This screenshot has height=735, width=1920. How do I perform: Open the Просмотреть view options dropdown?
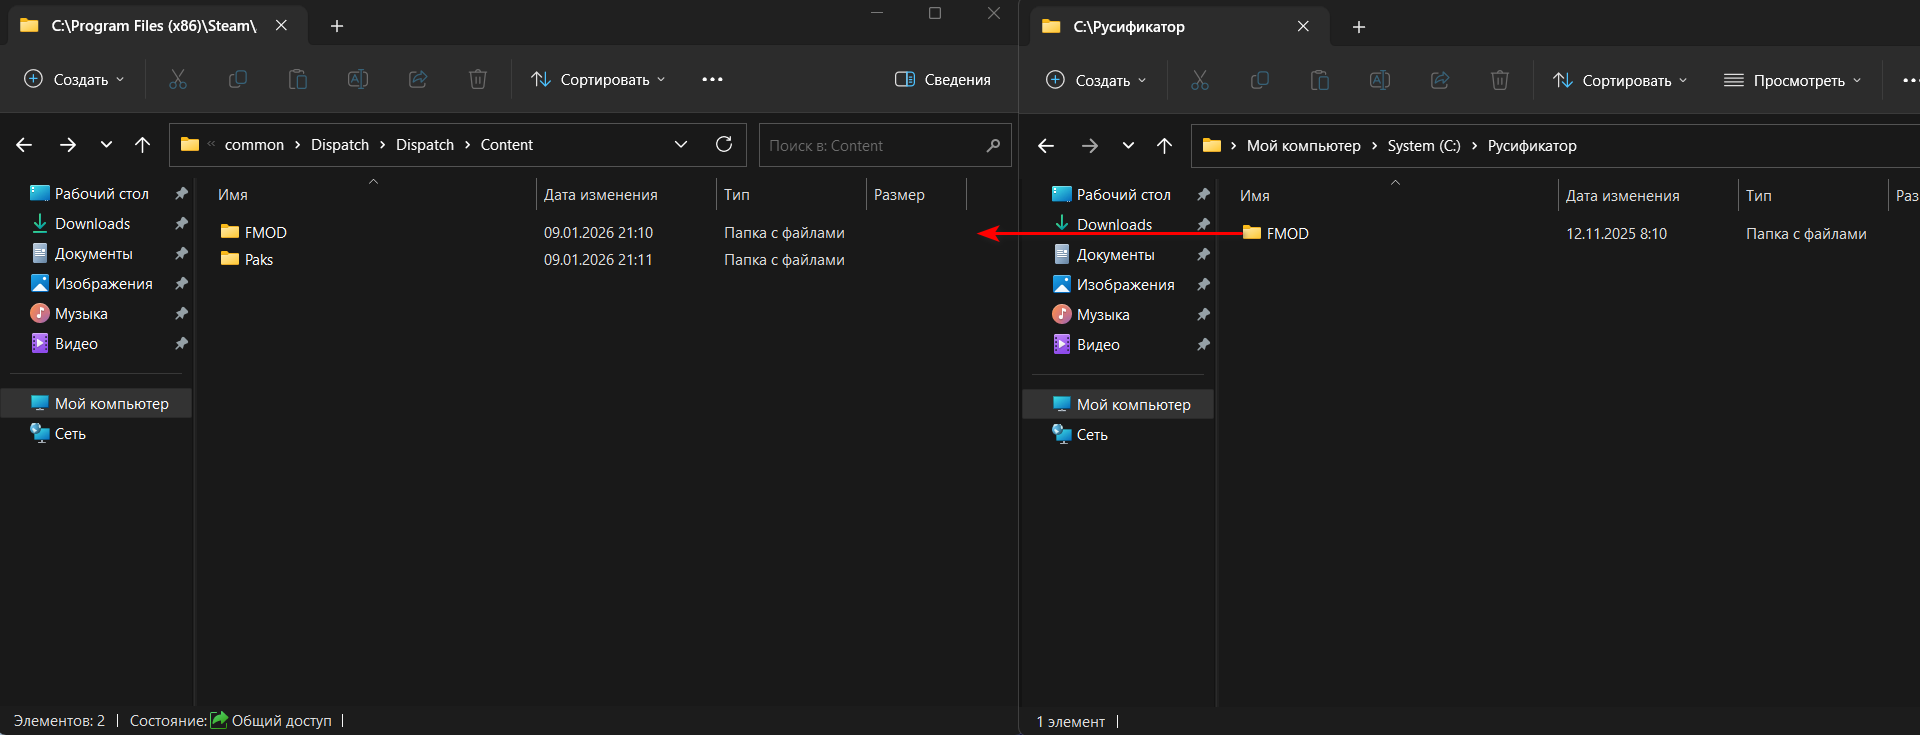[x=1793, y=80]
